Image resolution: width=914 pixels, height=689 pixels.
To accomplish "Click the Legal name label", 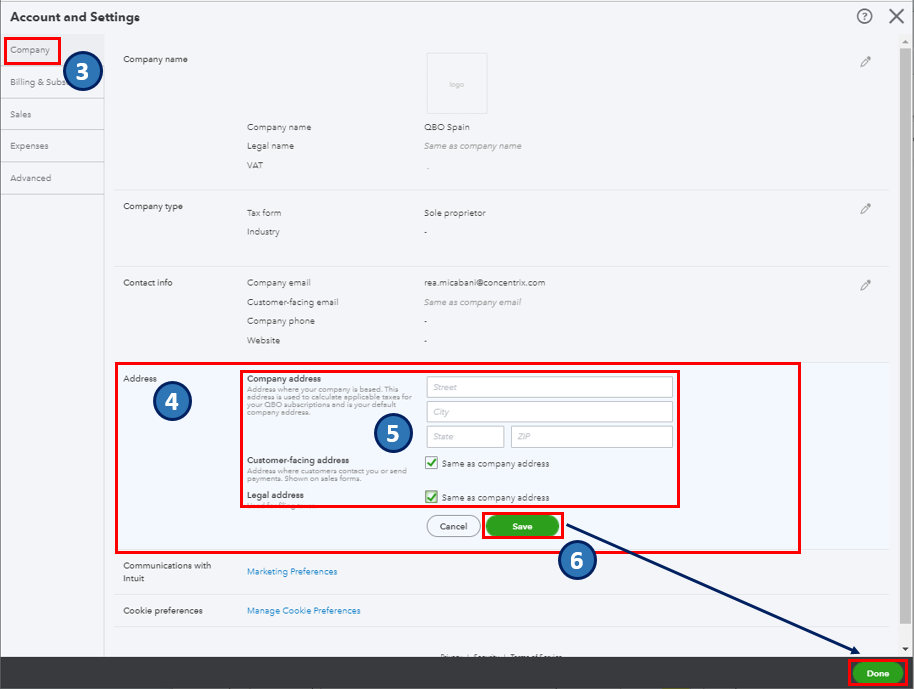I will tap(270, 146).
